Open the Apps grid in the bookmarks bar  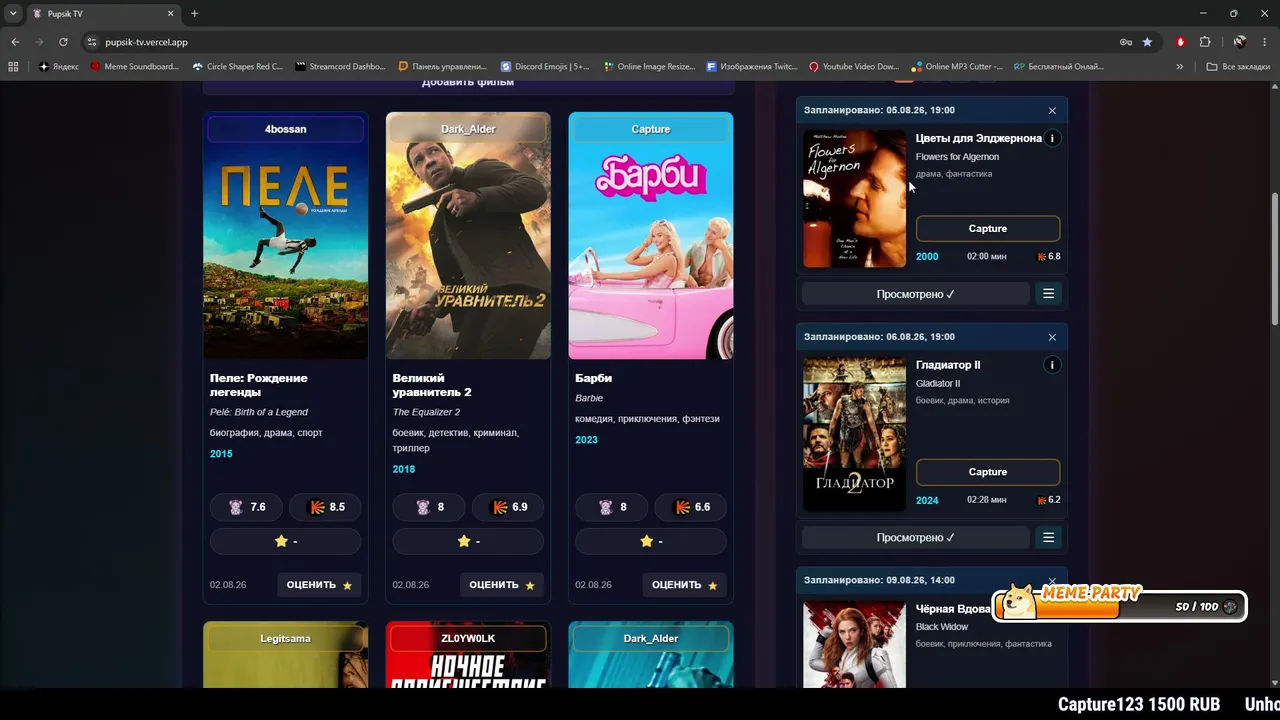(x=13, y=67)
